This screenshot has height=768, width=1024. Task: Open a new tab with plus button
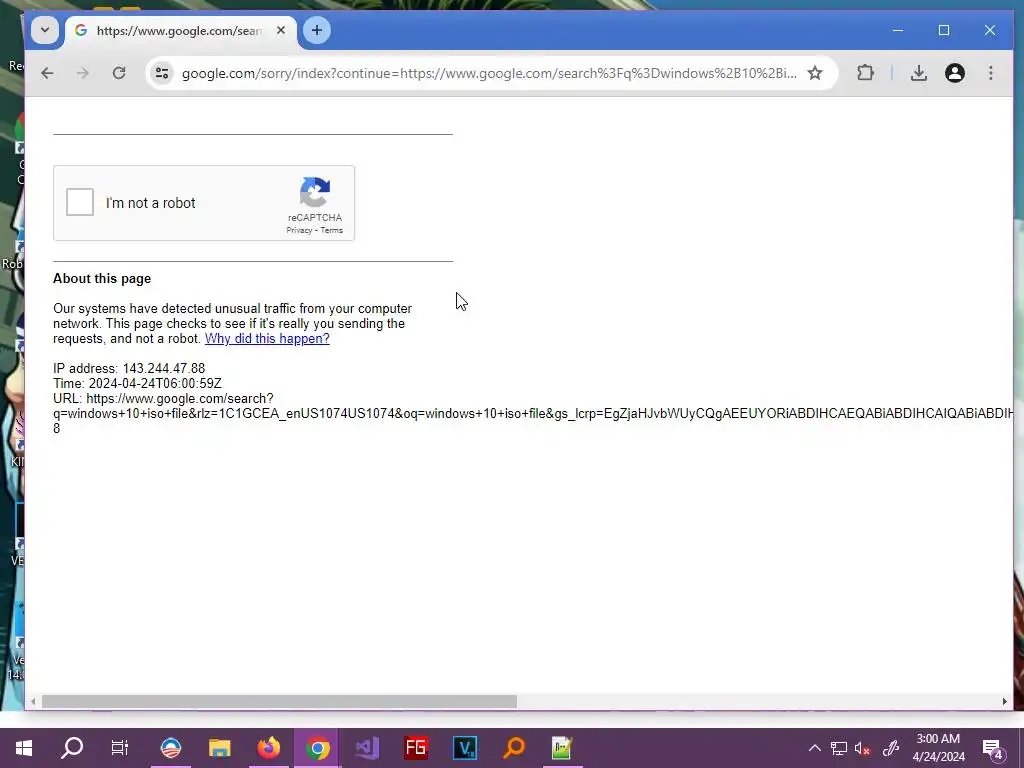pos(317,30)
